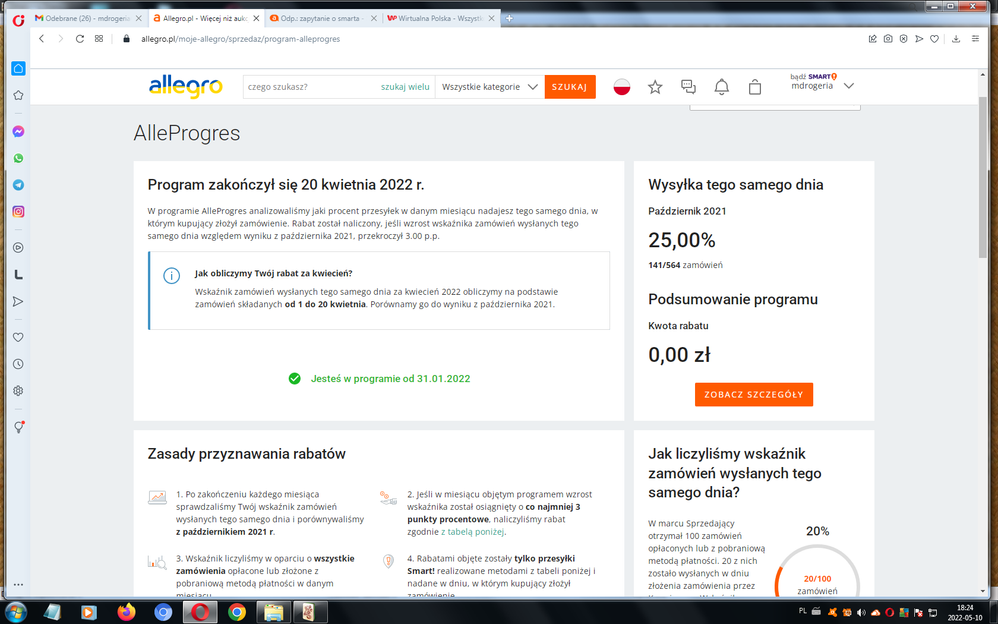Click the 0,00 zł rabat amount

pos(679,355)
